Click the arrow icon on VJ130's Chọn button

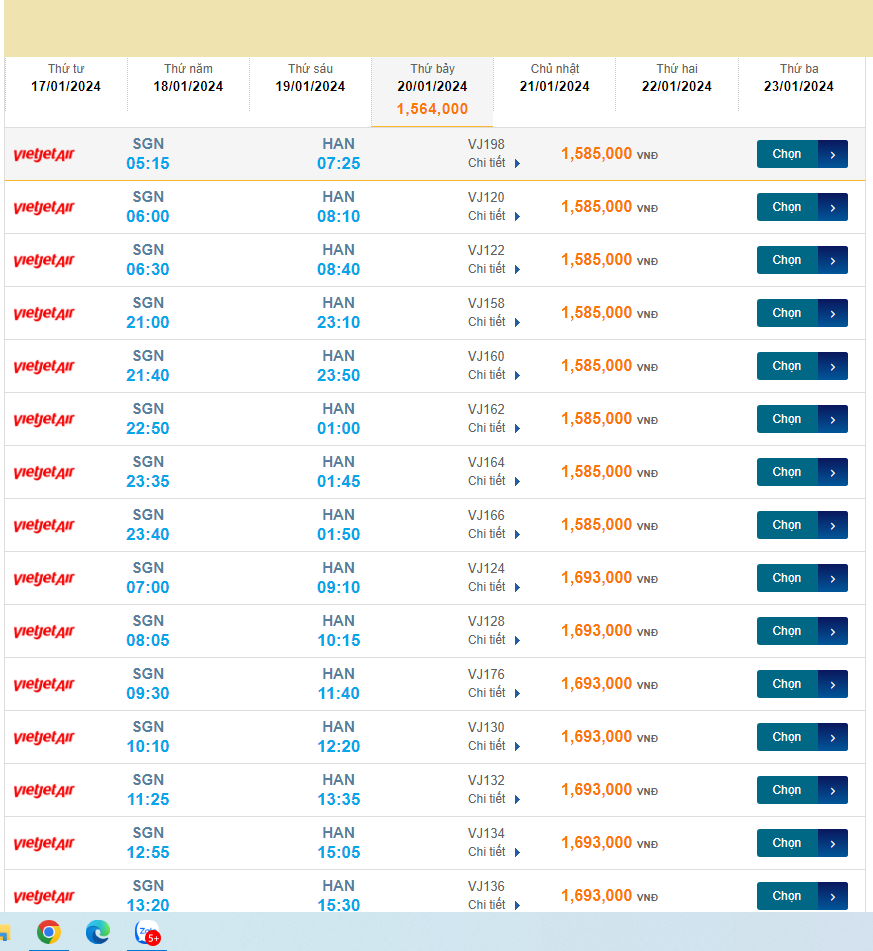833,737
